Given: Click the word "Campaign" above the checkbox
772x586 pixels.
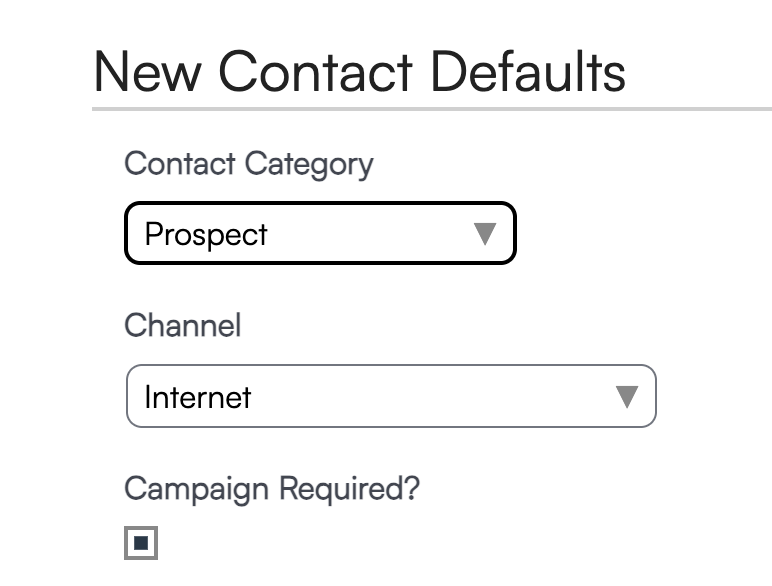Looking at the screenshot, I should (x=197, y=489).
